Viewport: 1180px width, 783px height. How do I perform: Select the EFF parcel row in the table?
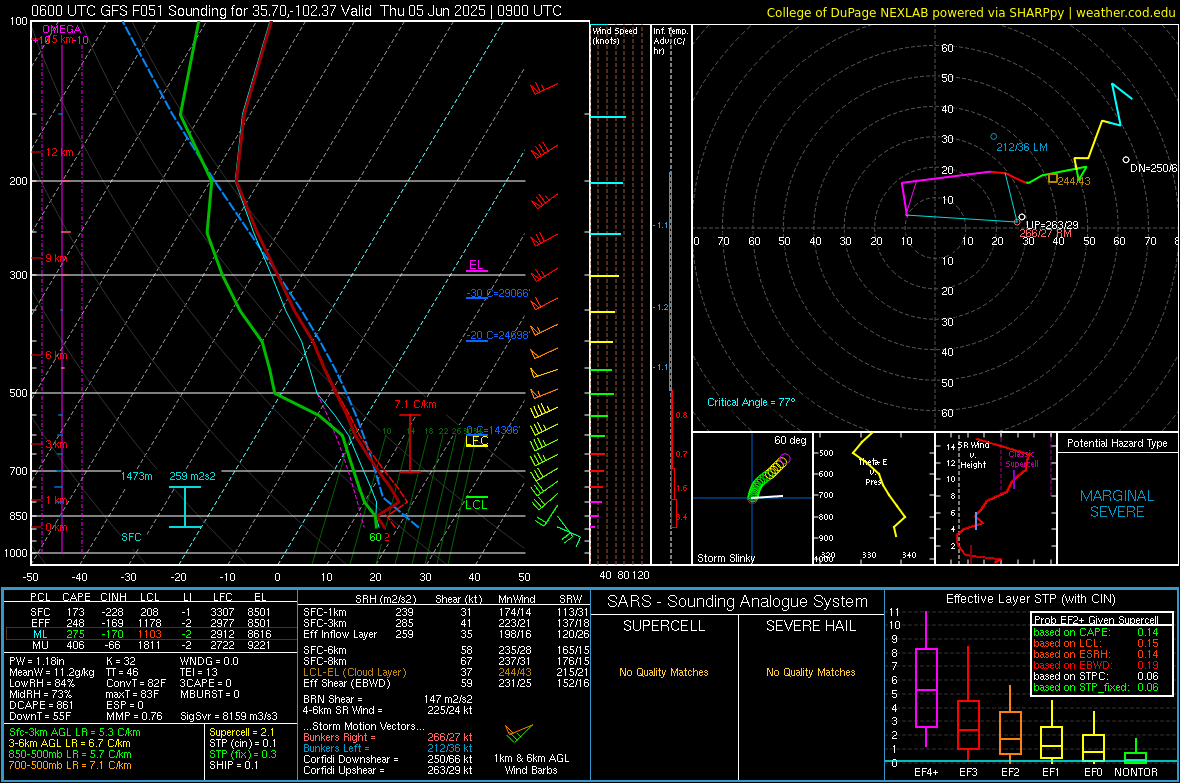151,623
